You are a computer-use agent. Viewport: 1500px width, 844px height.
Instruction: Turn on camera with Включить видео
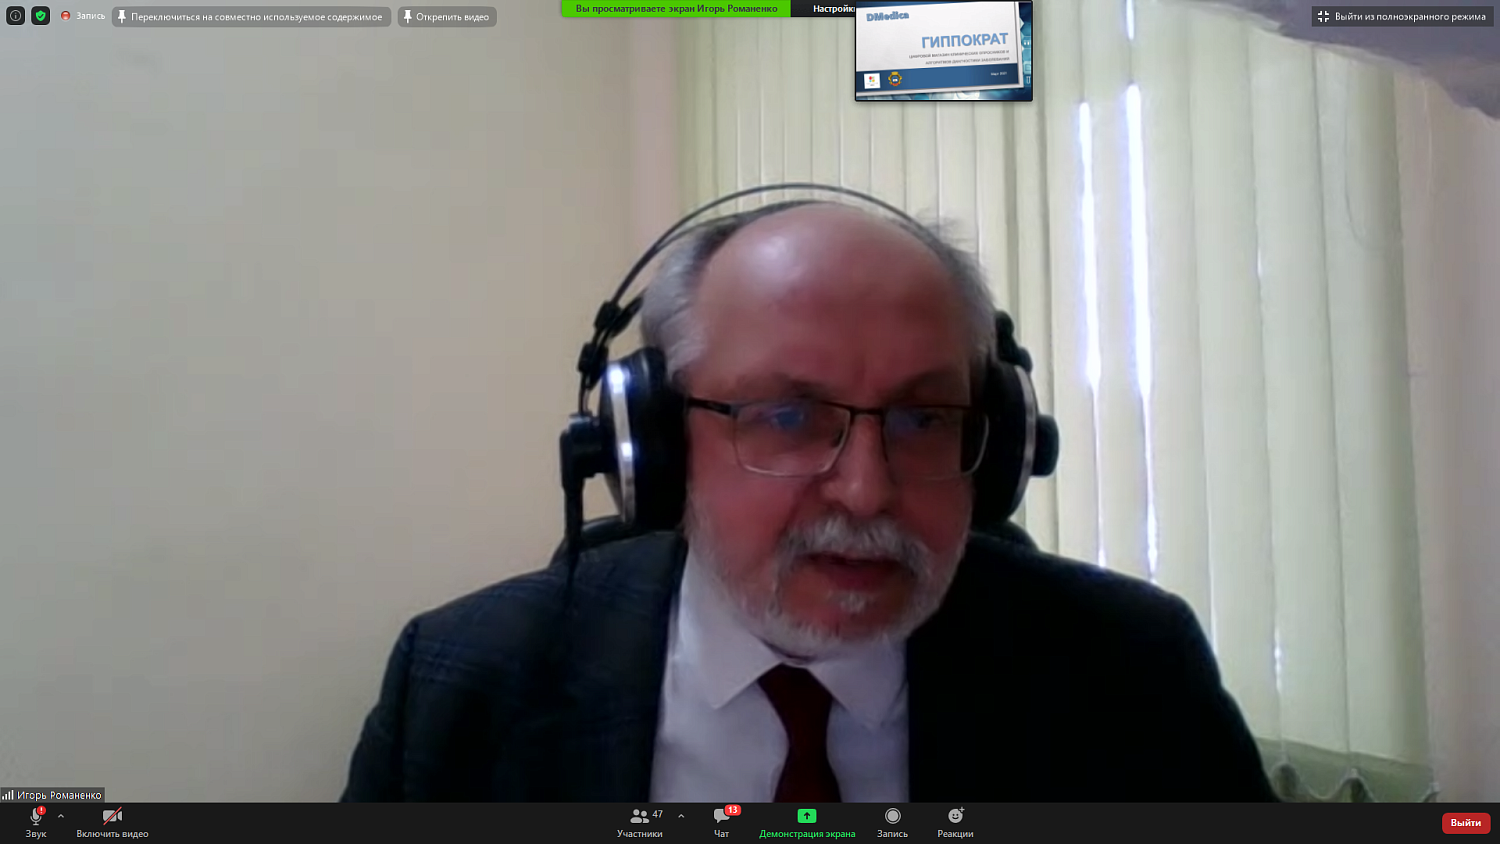(112, 822)
